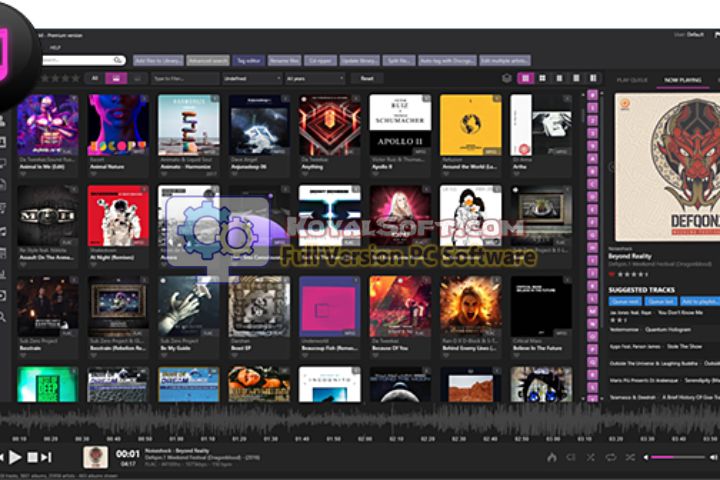Stop playback with the Stop button
The height and width of the screenshot is (480, 720).
coord(32,457)
